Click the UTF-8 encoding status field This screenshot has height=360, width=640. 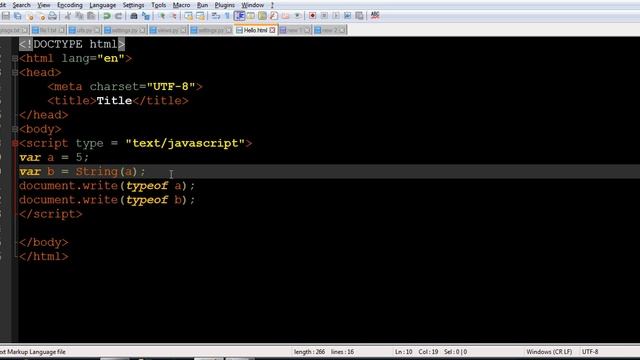click(x=590, y=351)
